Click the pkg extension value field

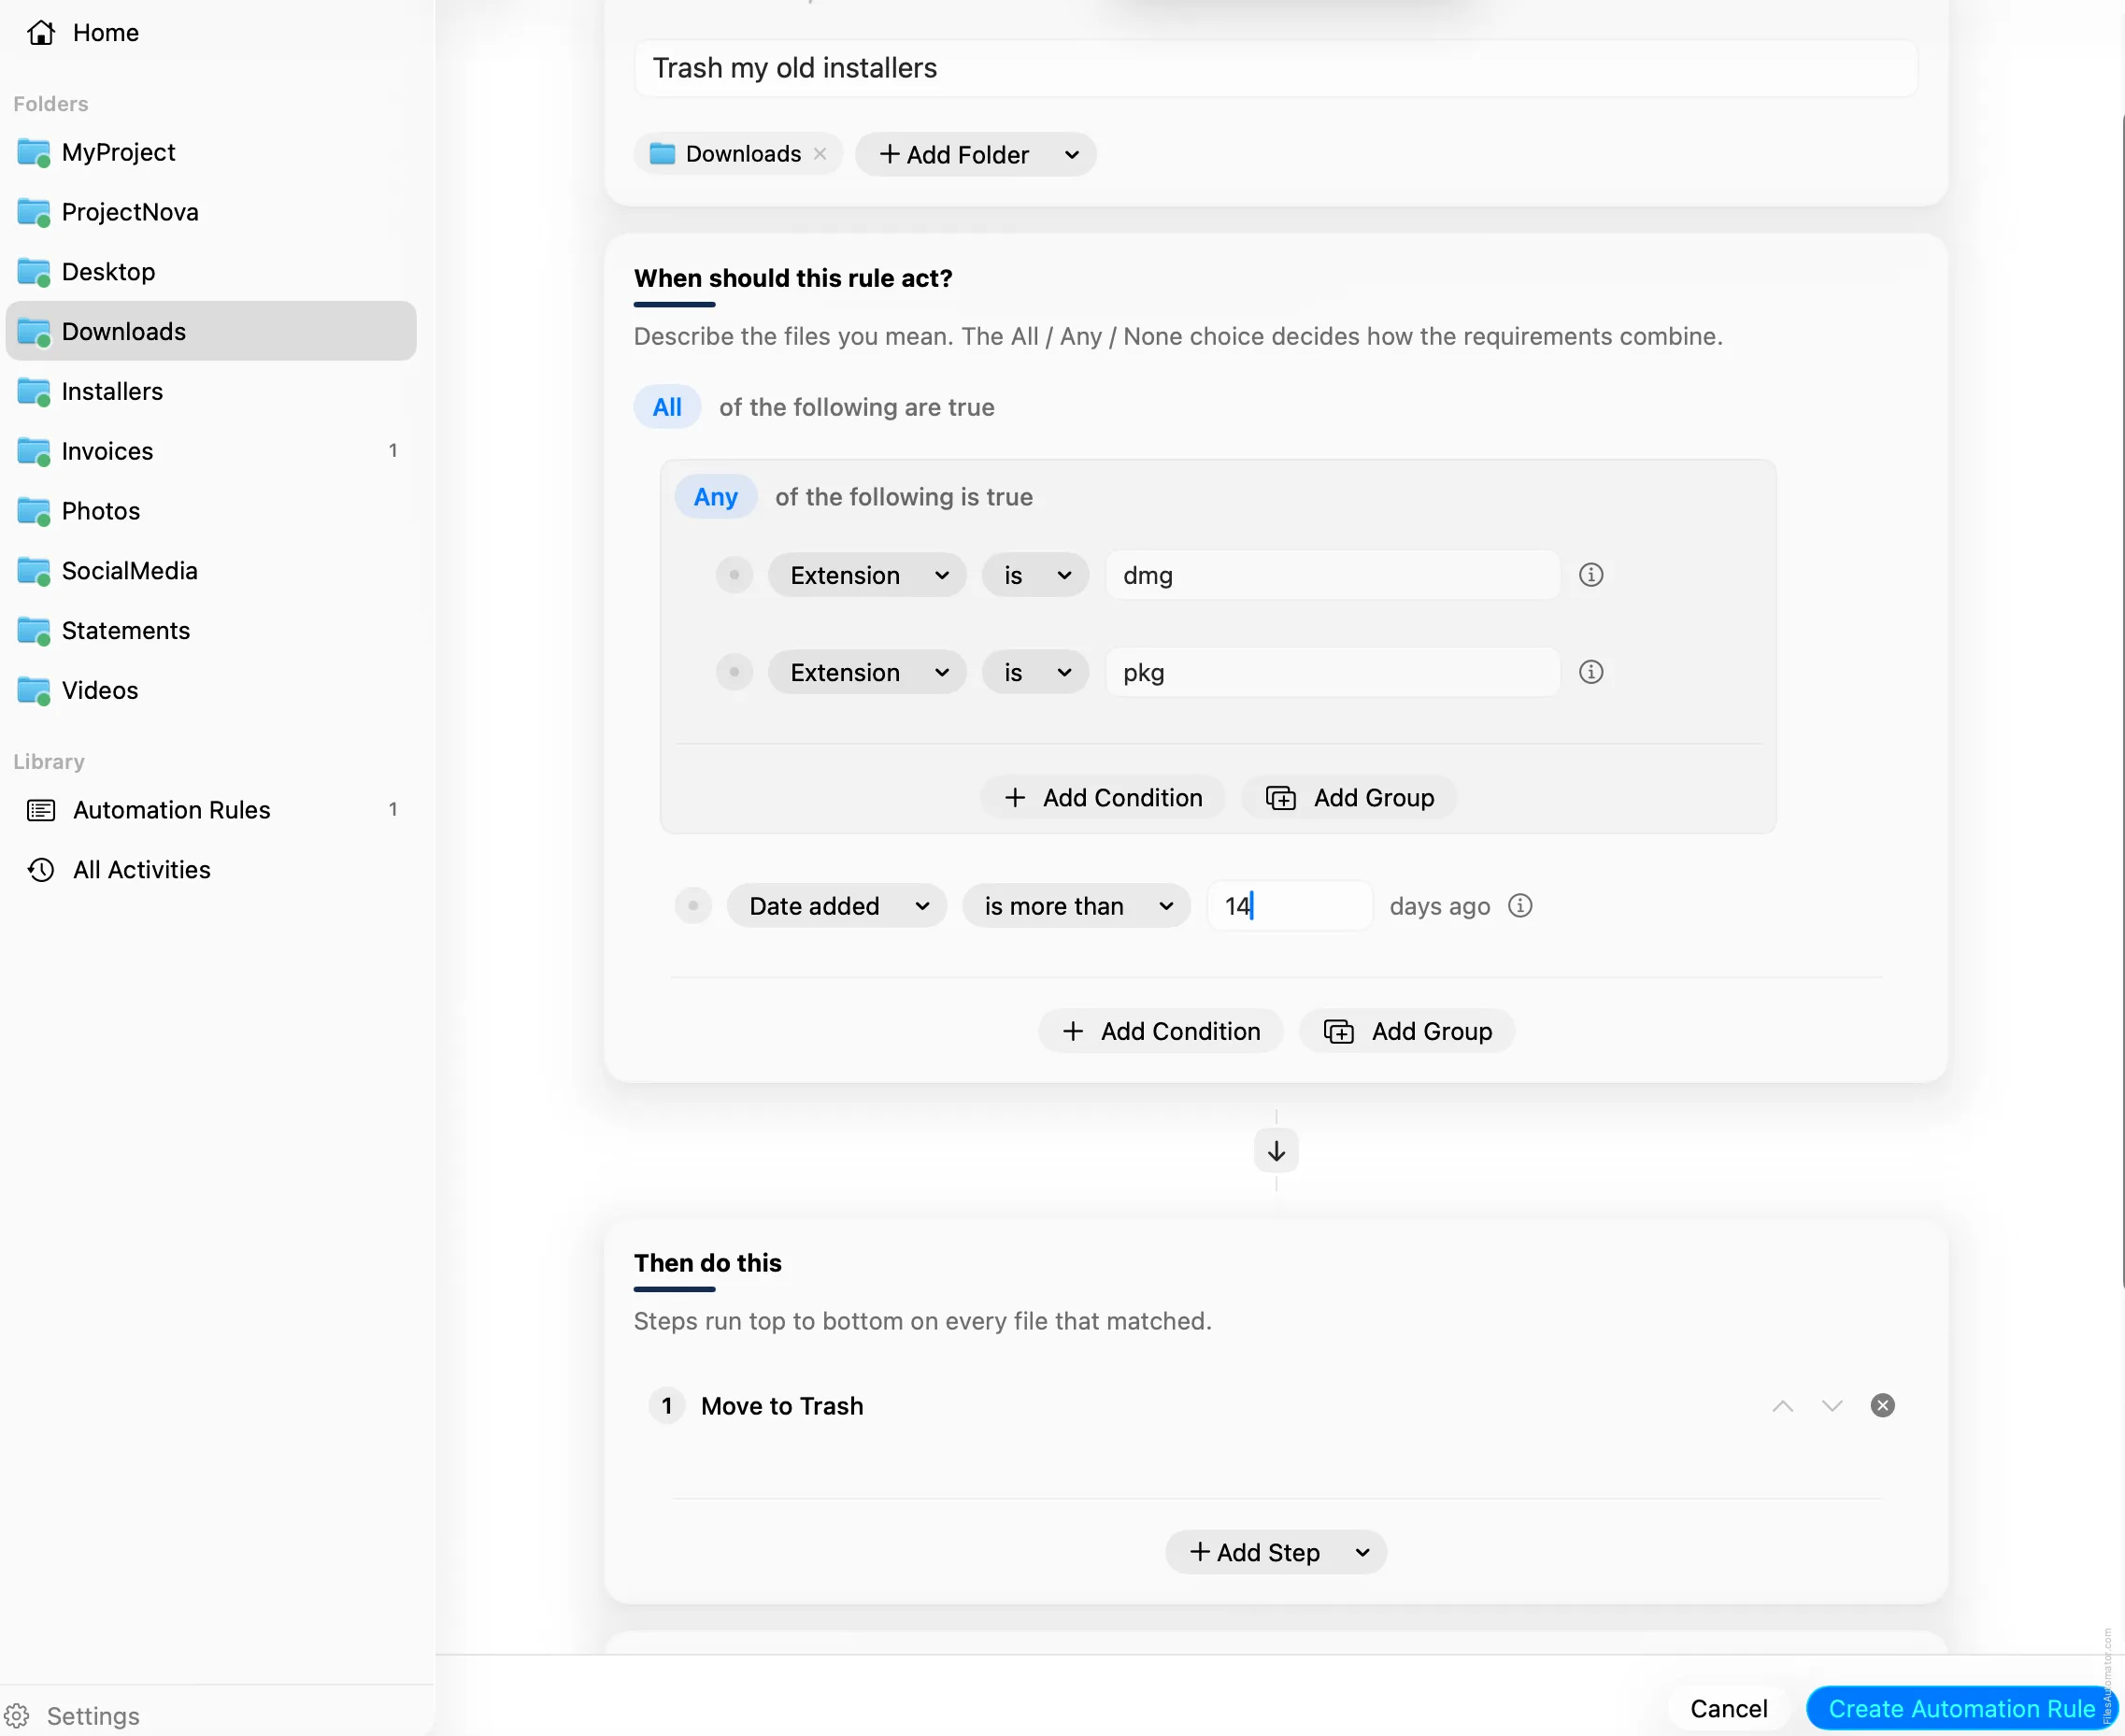1333,672
